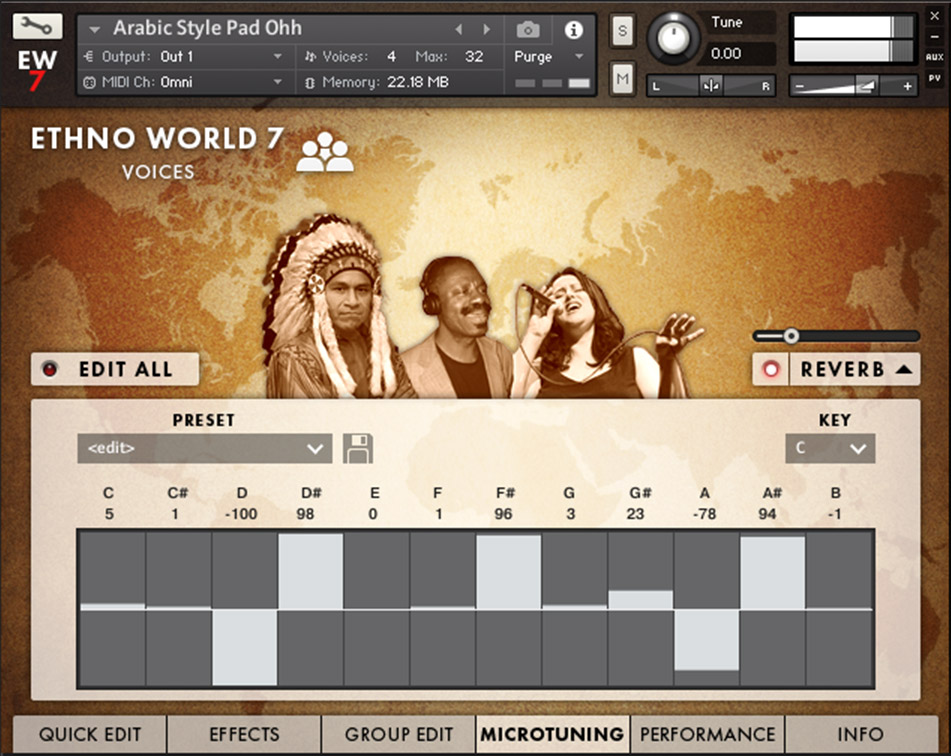
Task: Click the E microtuning bar
Action: pyautogui.click(x=377, y=609)
